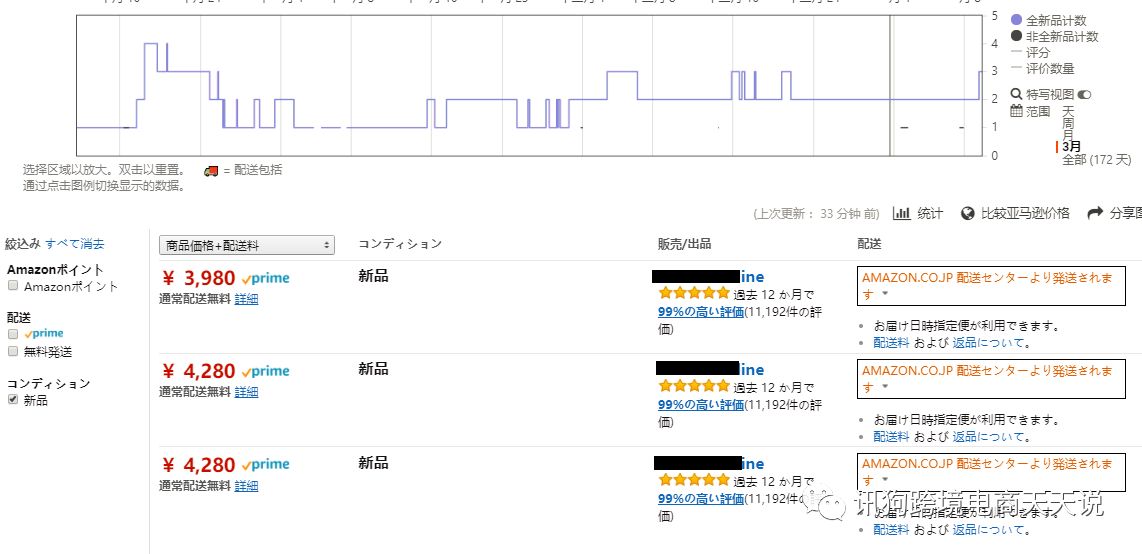Viewport: 1142px width, 554px height.
Task: Click prime badge in the last offer row
Action: [x=266, y=464]
